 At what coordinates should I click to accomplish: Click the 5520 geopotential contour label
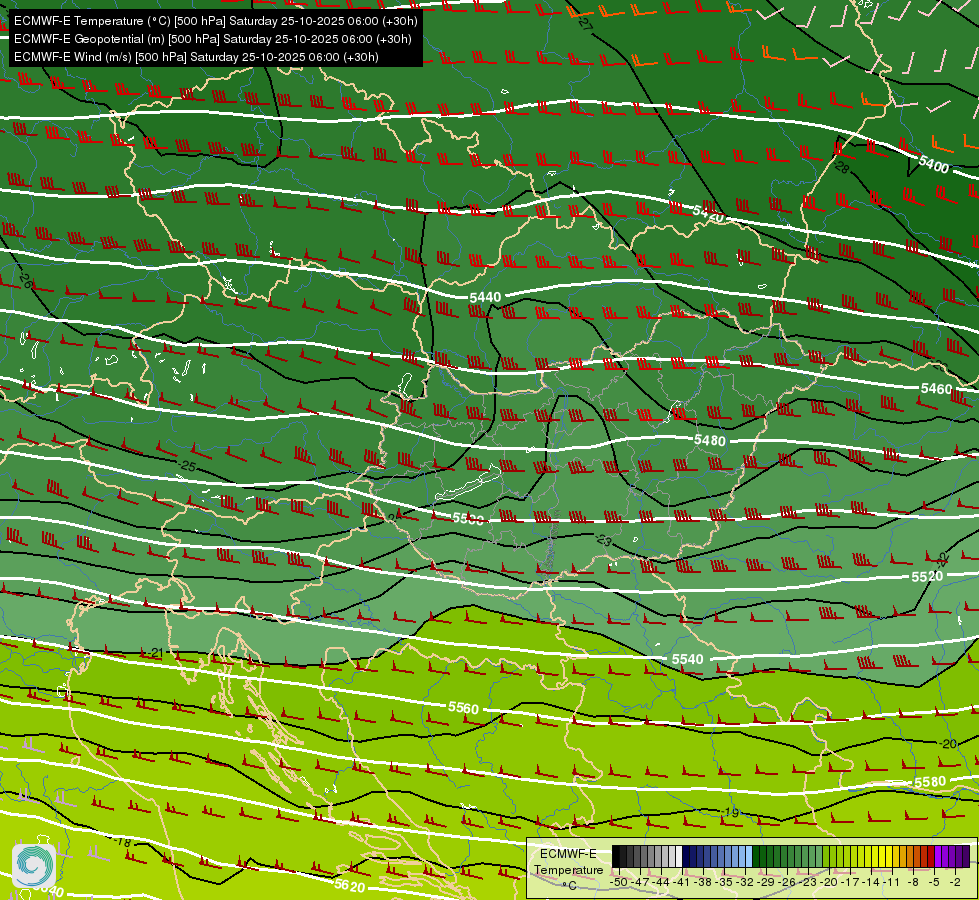(927, 576)
